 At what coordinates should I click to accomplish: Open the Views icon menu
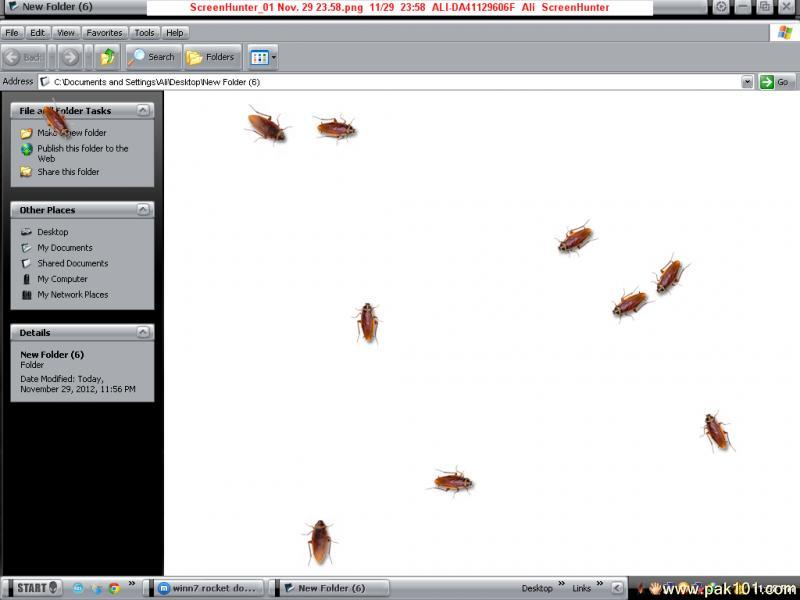(263, 57)
